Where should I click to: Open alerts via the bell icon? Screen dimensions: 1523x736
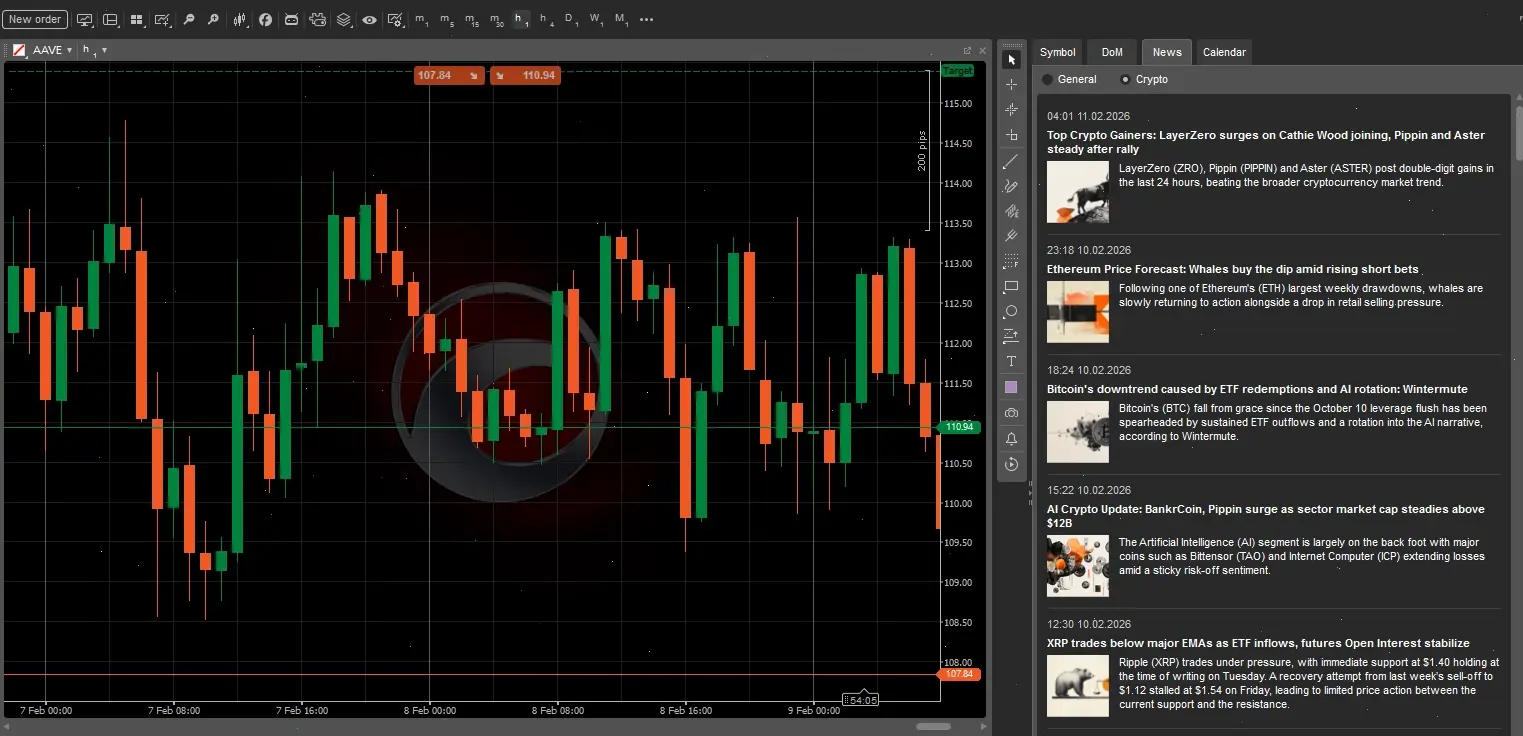tap(1011, 438)
